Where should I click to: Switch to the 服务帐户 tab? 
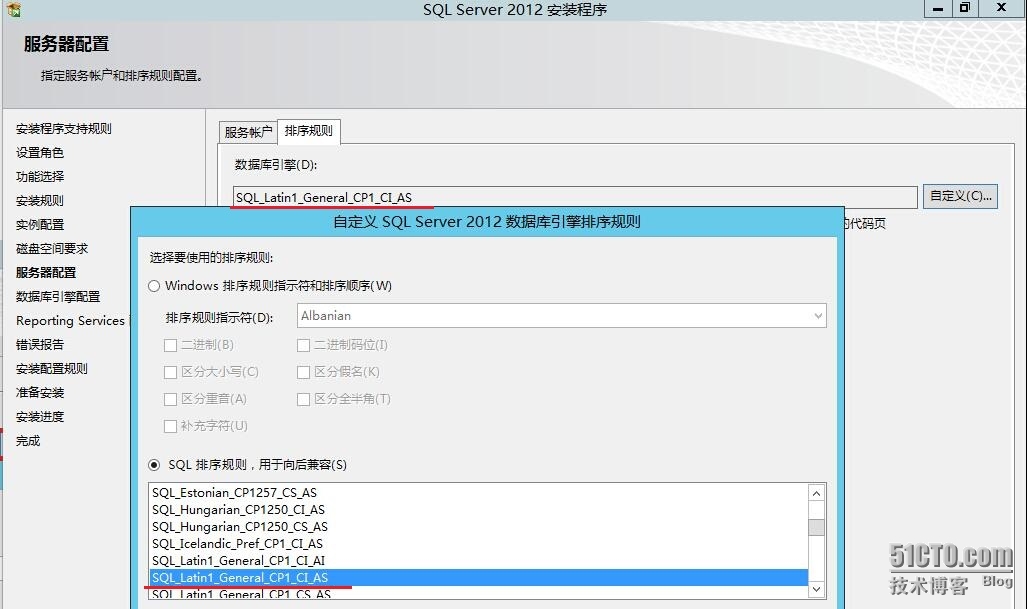point(248,132)
